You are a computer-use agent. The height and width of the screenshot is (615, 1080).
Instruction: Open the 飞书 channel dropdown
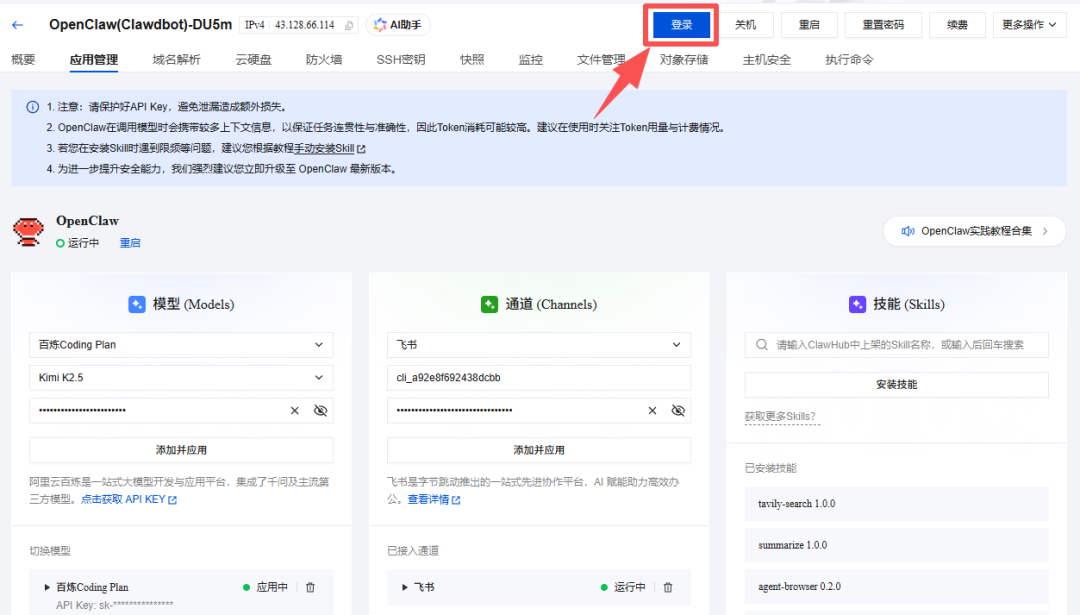[538, 345]
